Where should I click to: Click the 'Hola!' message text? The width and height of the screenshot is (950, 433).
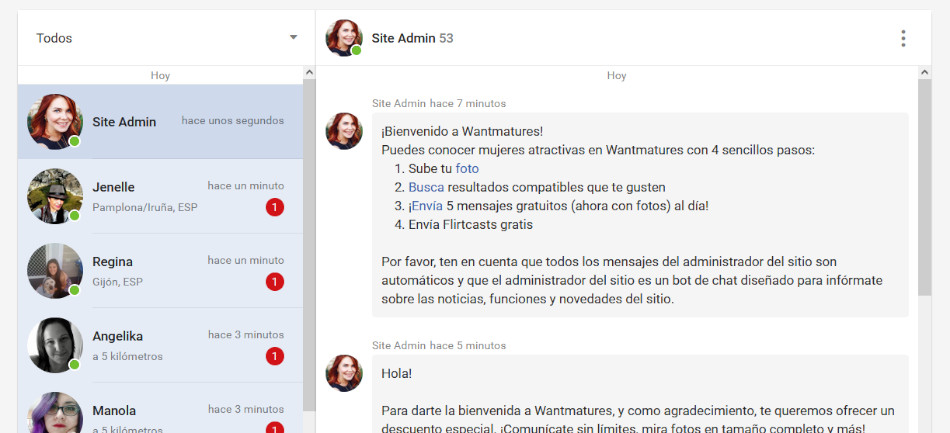397,374
